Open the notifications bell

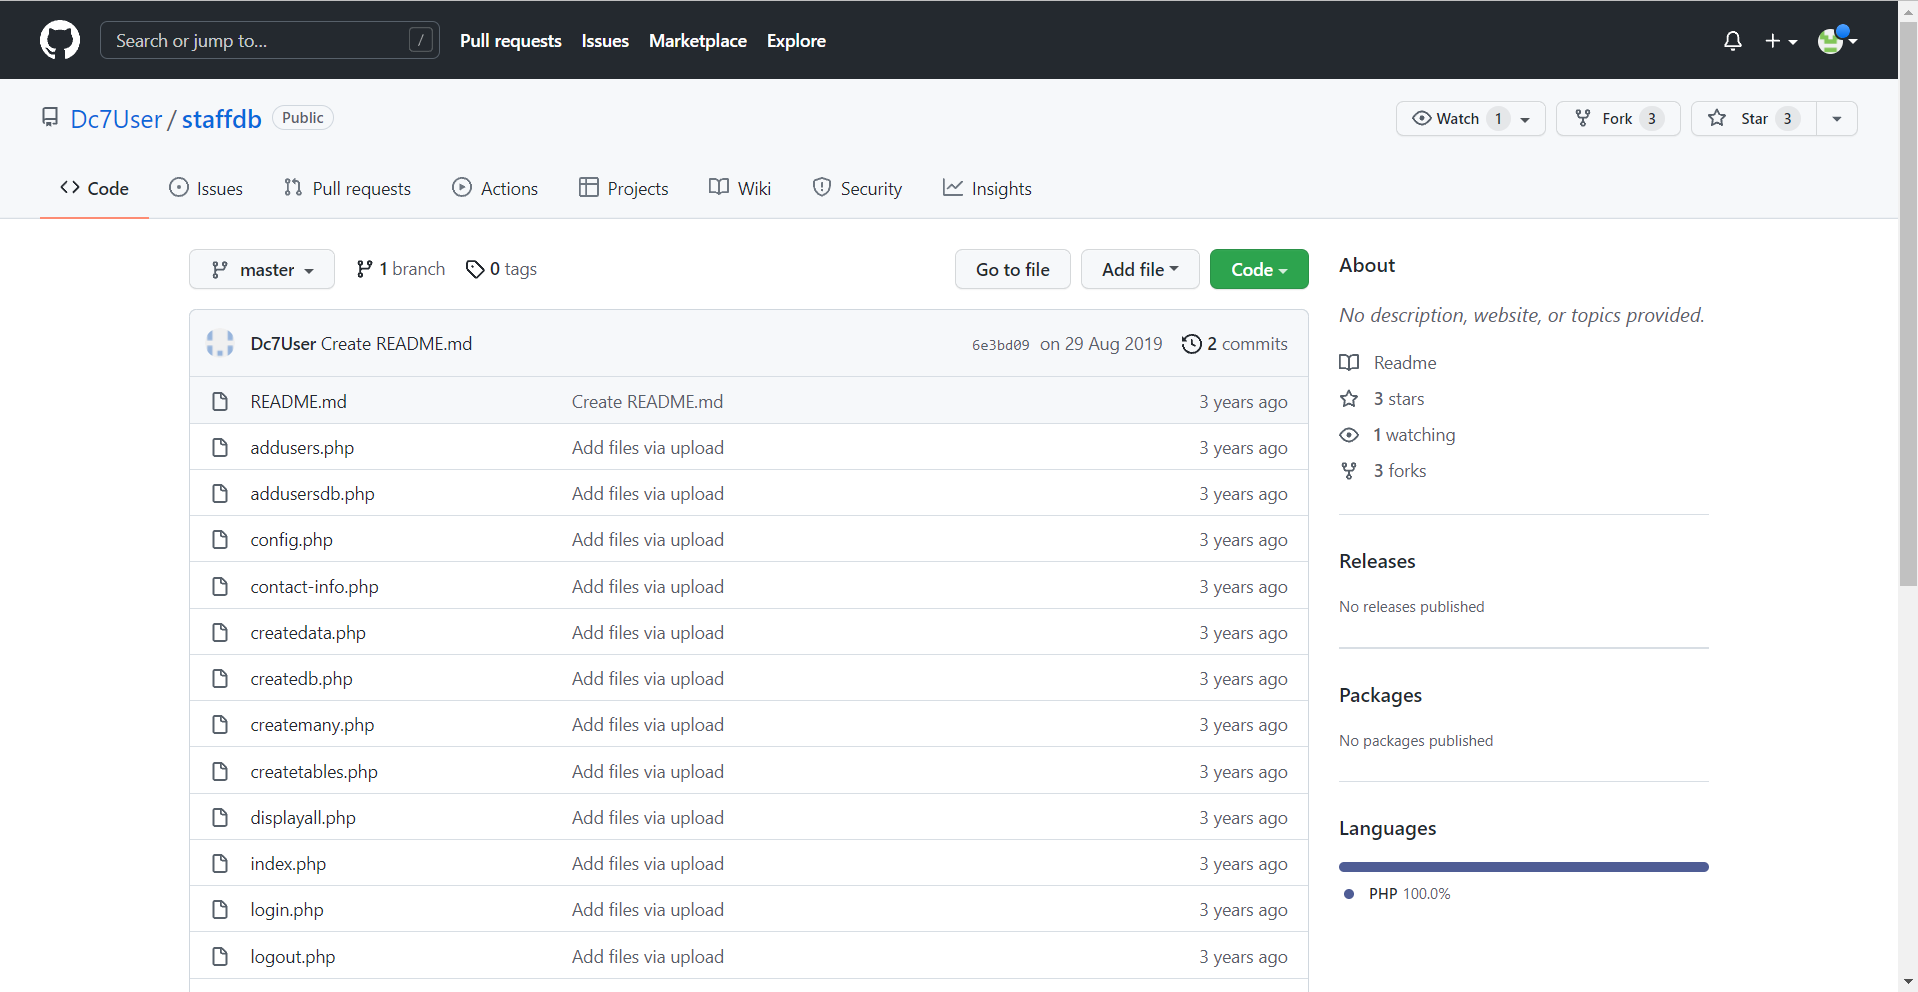[1732, 41]
